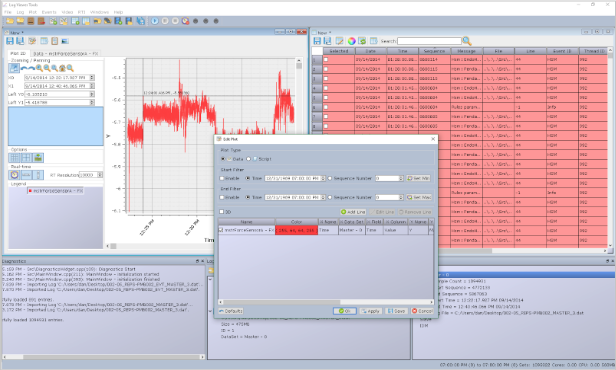Screen dimensions: 616x370
Task: Click the End Filter time spinner arrows
Action: click(323, 197)
